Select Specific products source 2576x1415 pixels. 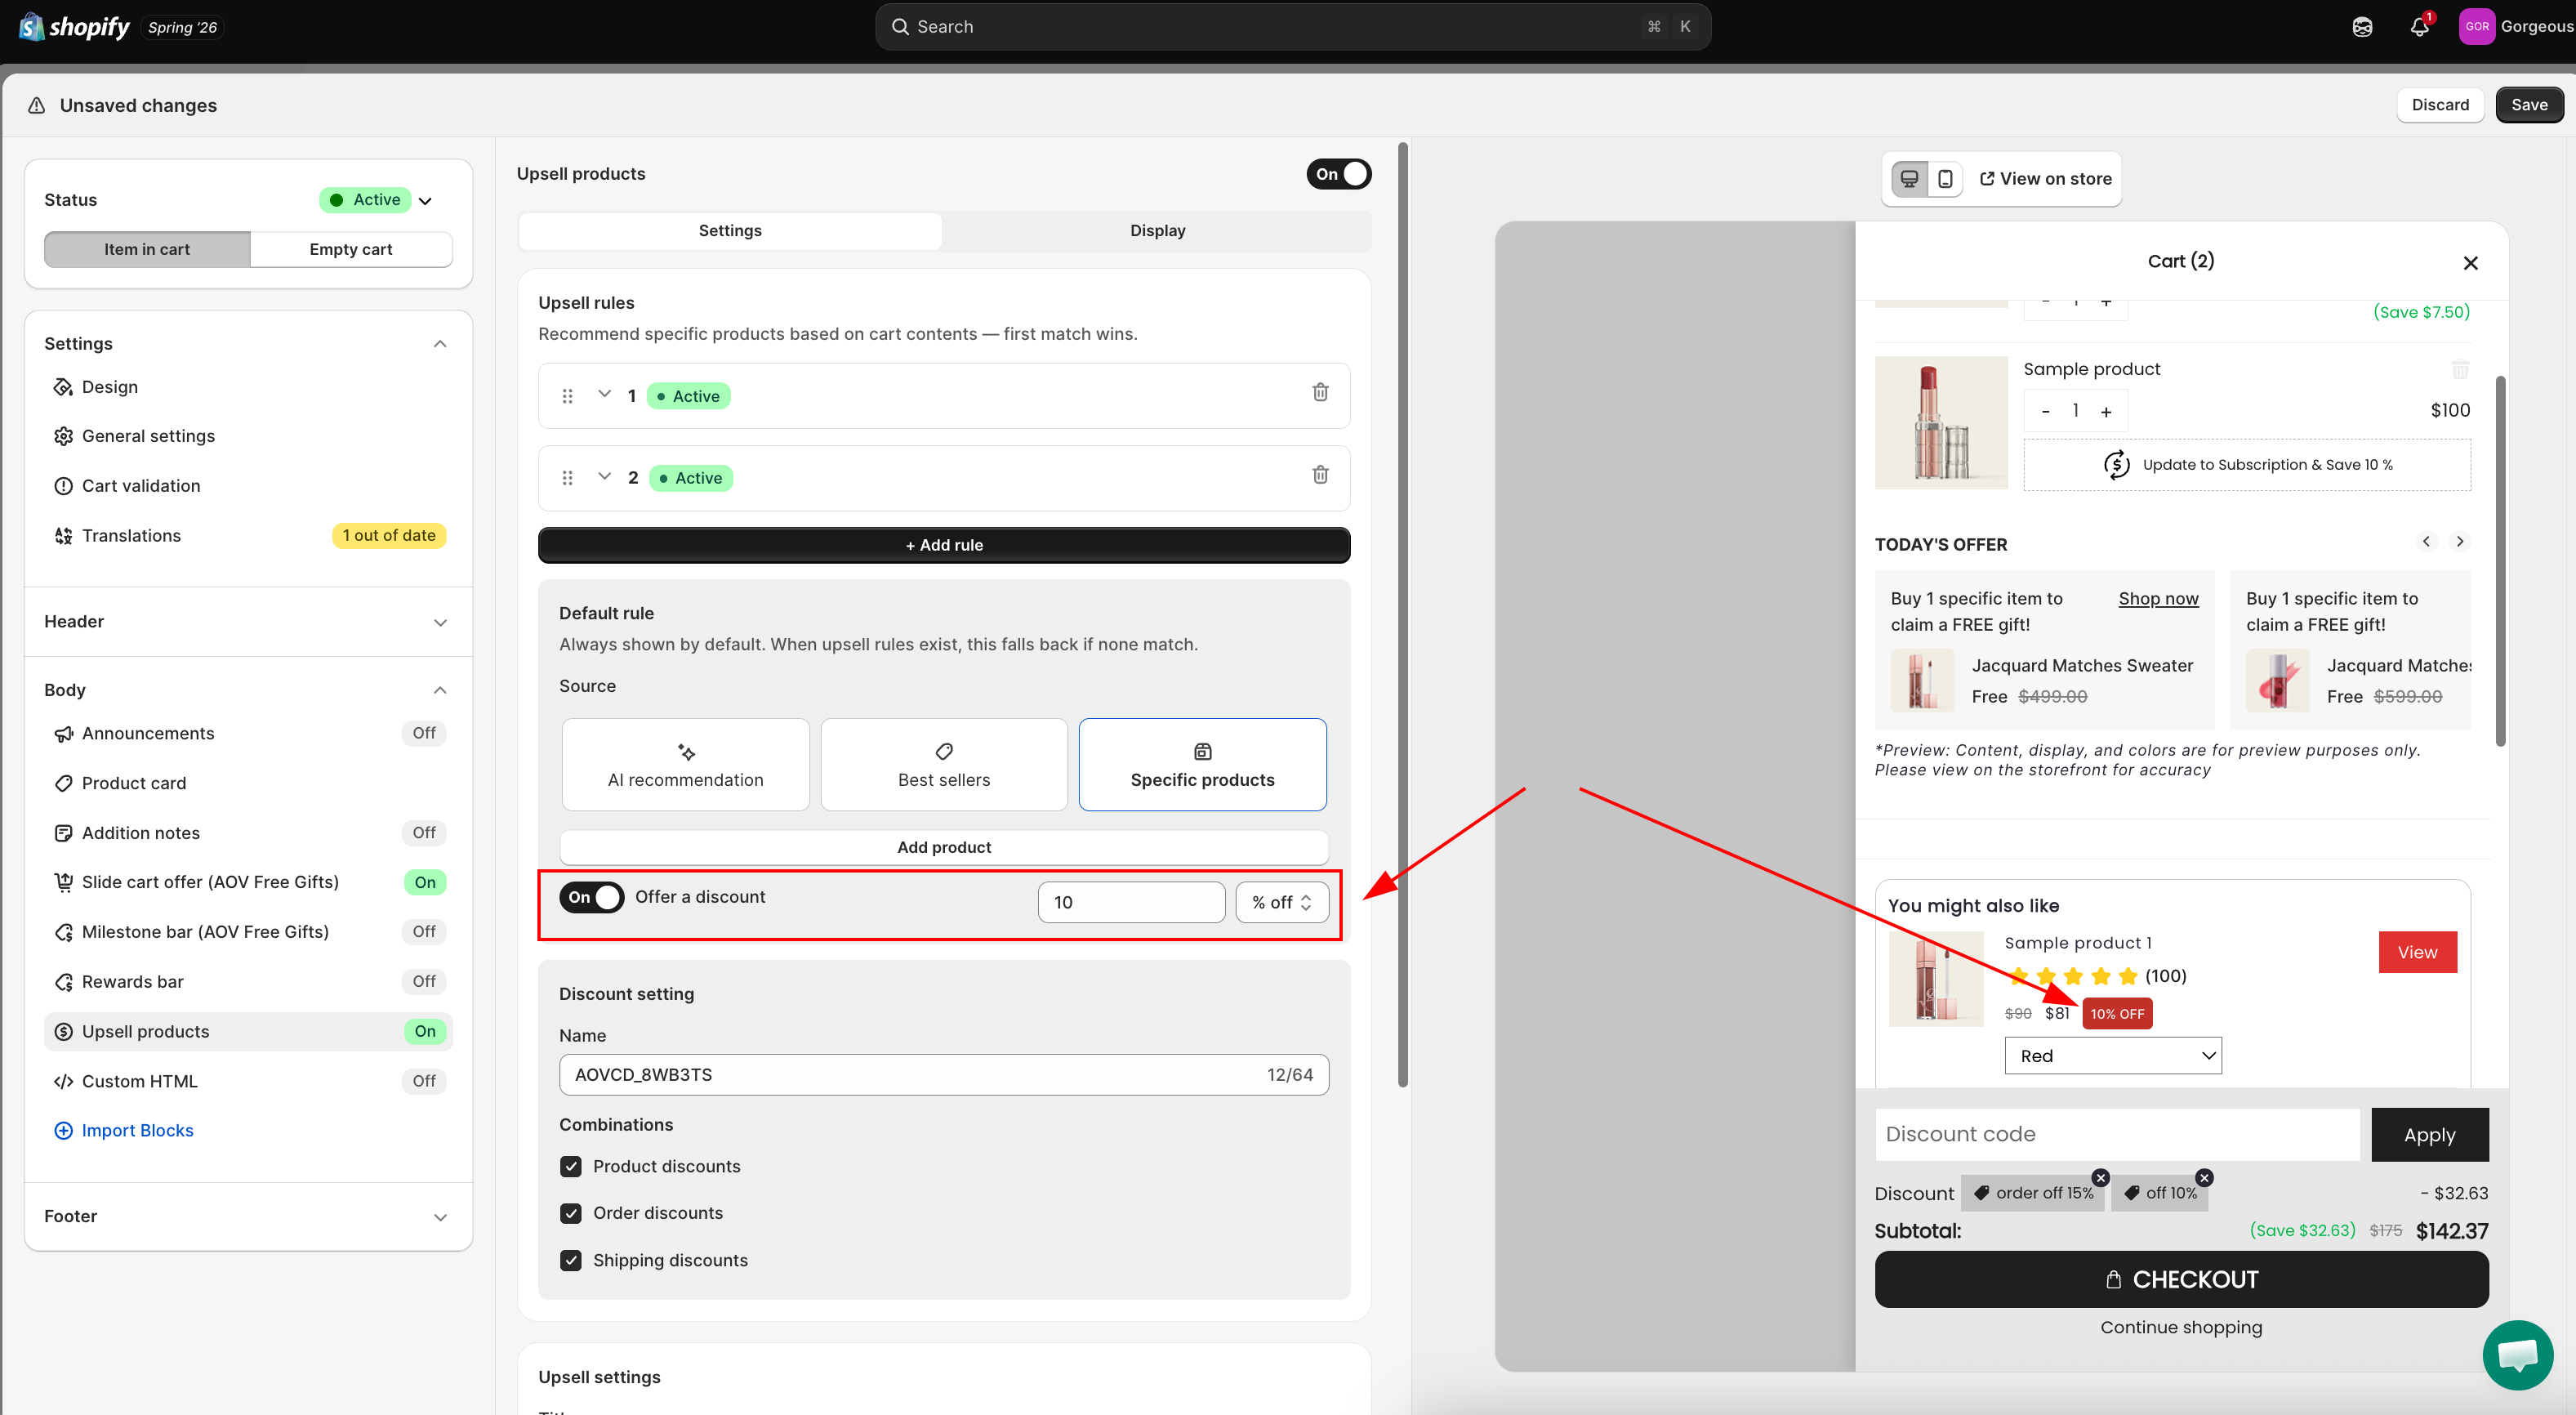pos(1202,764)
